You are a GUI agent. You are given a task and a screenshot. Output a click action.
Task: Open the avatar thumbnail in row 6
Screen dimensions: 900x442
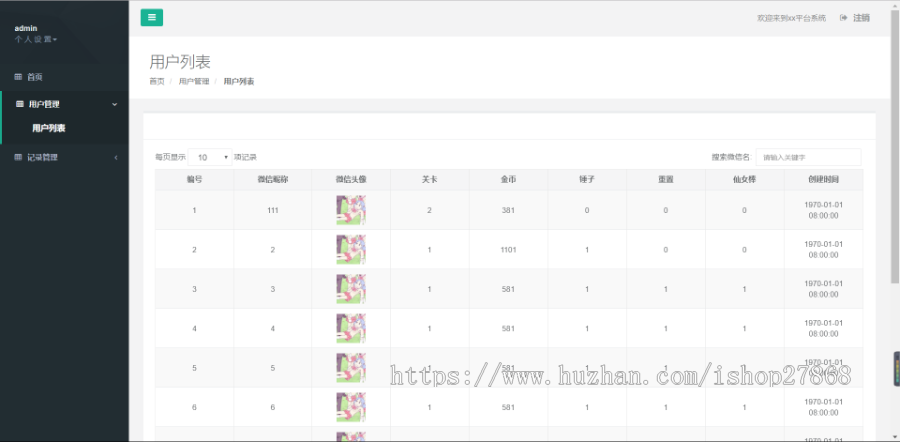coord(351,408)
